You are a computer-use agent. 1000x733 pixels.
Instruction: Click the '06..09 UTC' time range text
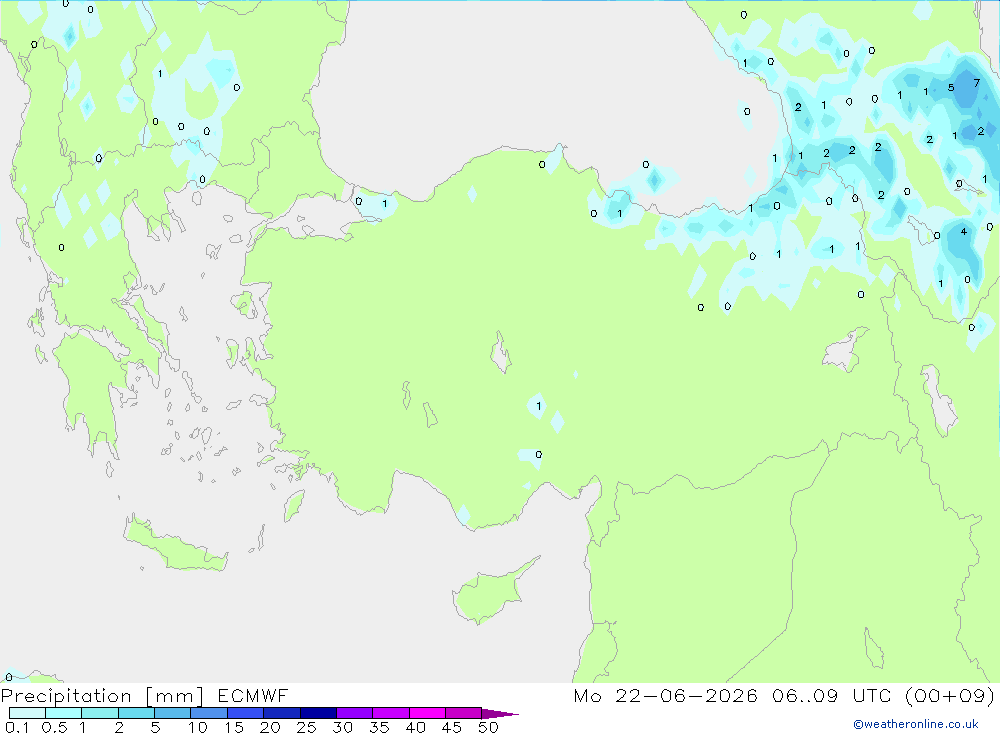(832, 696)
